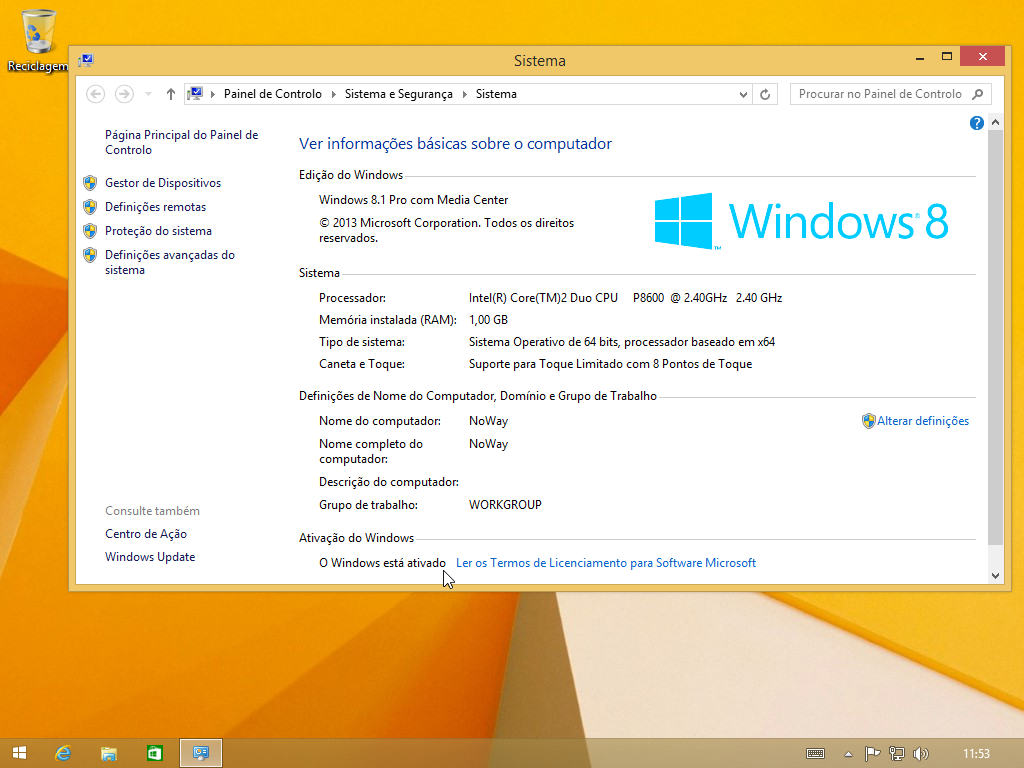Click the Sistema window title bar icon
The width and height of the screenshot is (1024, 768).
pos(86,61)
